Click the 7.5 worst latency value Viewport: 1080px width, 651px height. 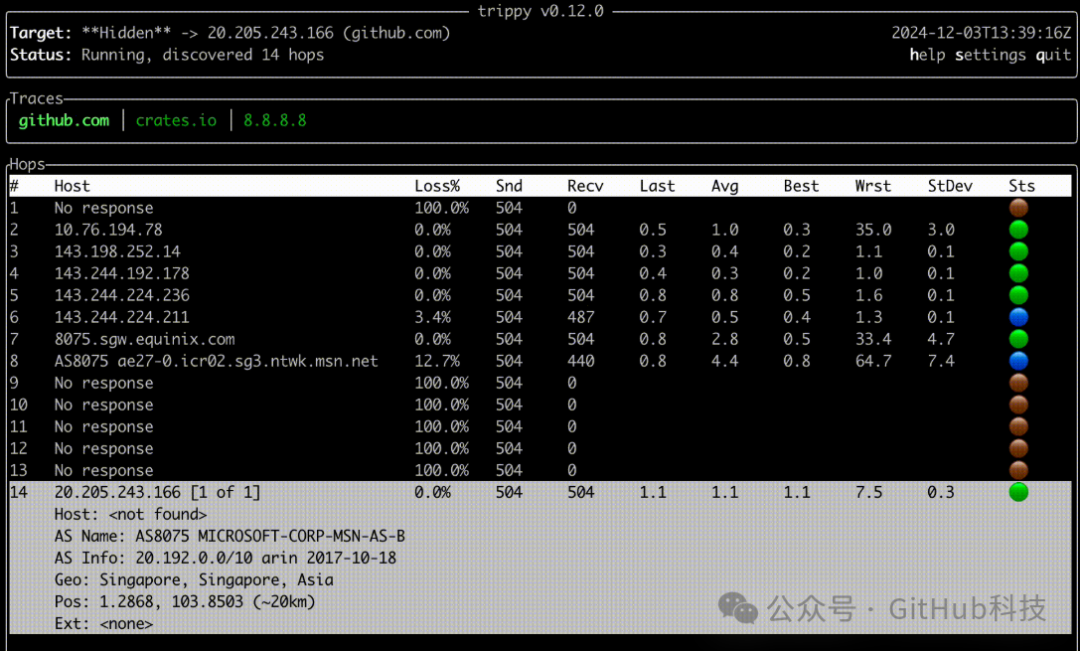[x=869, y=492]
